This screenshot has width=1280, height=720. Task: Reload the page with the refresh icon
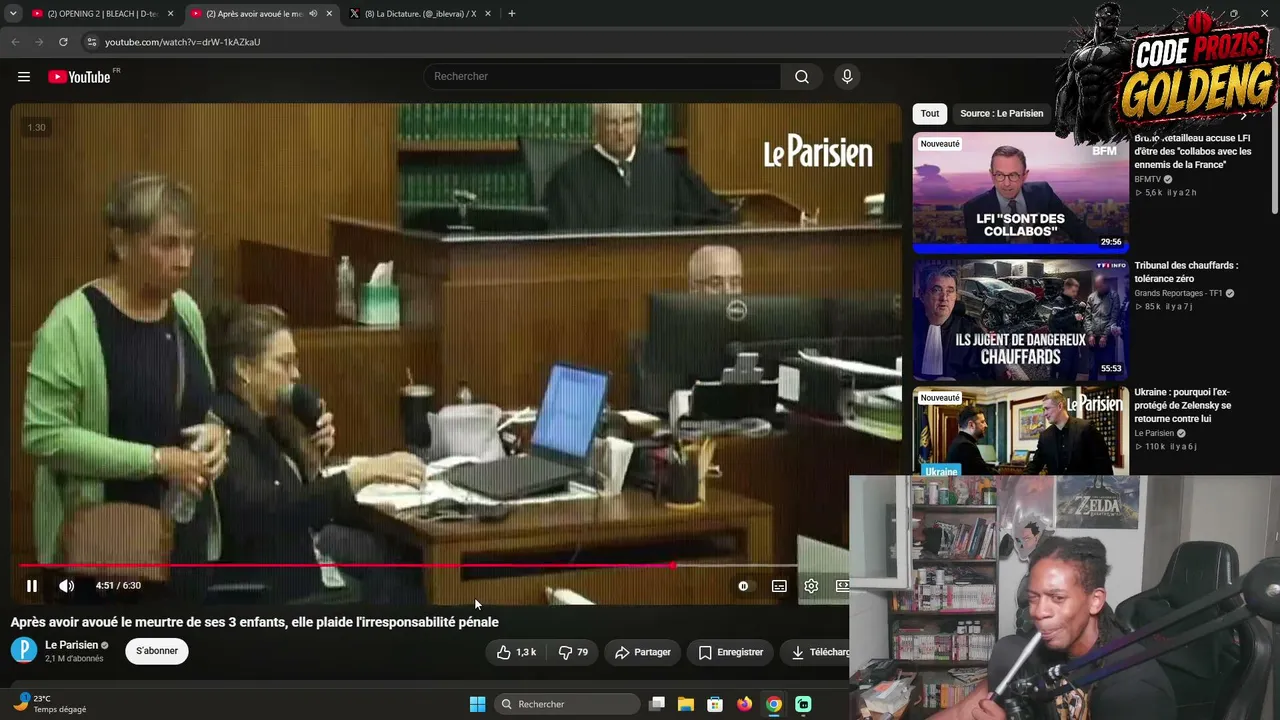(63, 42)
